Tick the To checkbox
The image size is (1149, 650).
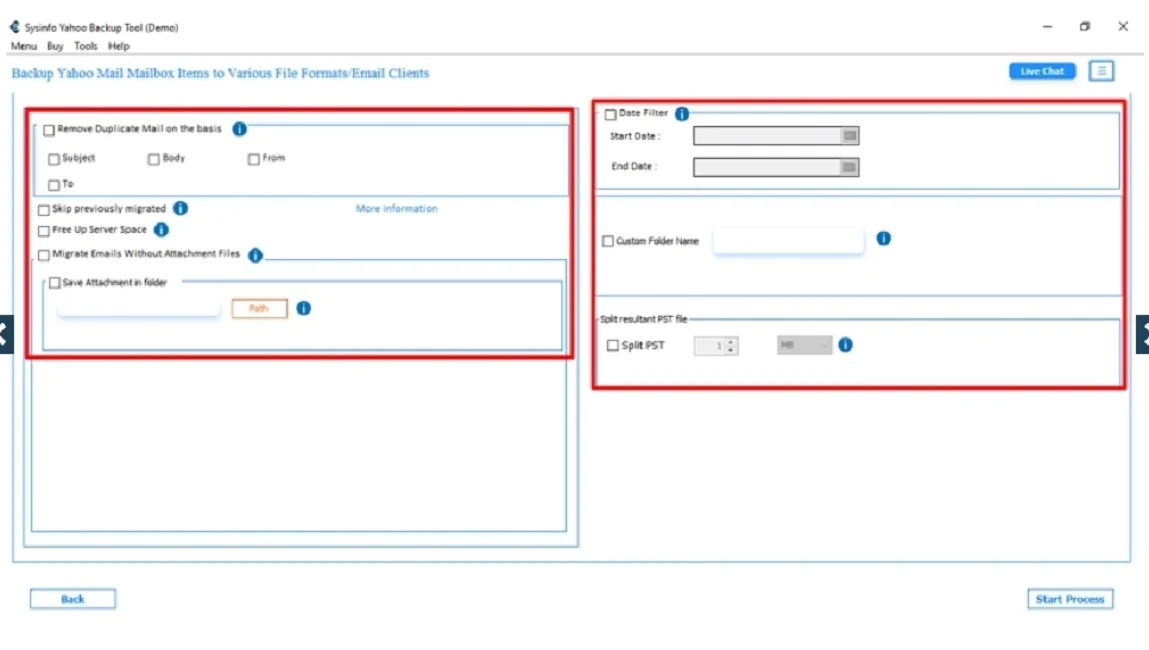(53, 185)
